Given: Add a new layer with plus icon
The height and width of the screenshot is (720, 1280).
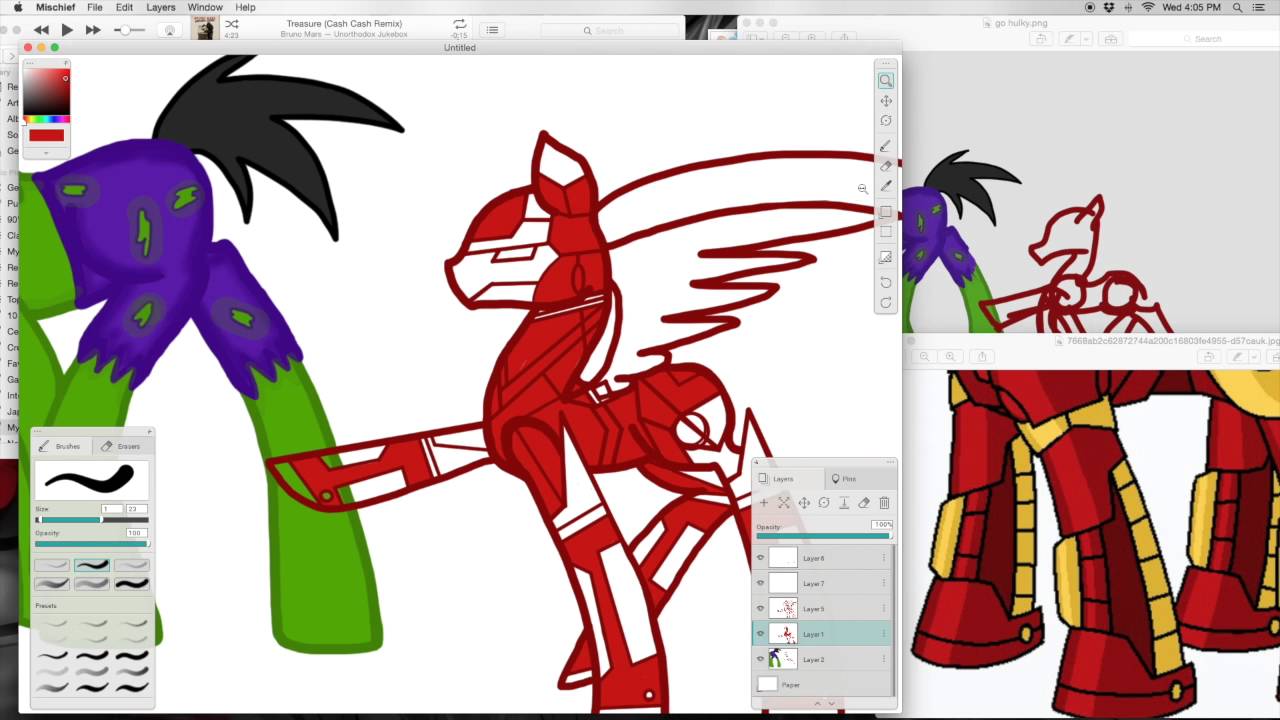Looking at the screenshot, I should coord(764,503).
